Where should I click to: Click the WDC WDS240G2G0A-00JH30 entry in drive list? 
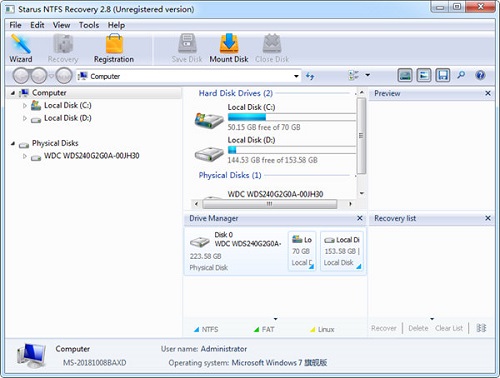click(275, 194)
